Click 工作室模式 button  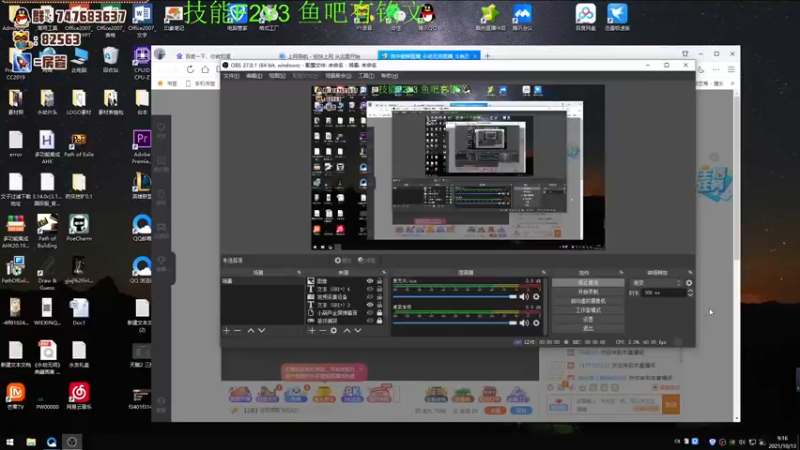tap(588, 310)
